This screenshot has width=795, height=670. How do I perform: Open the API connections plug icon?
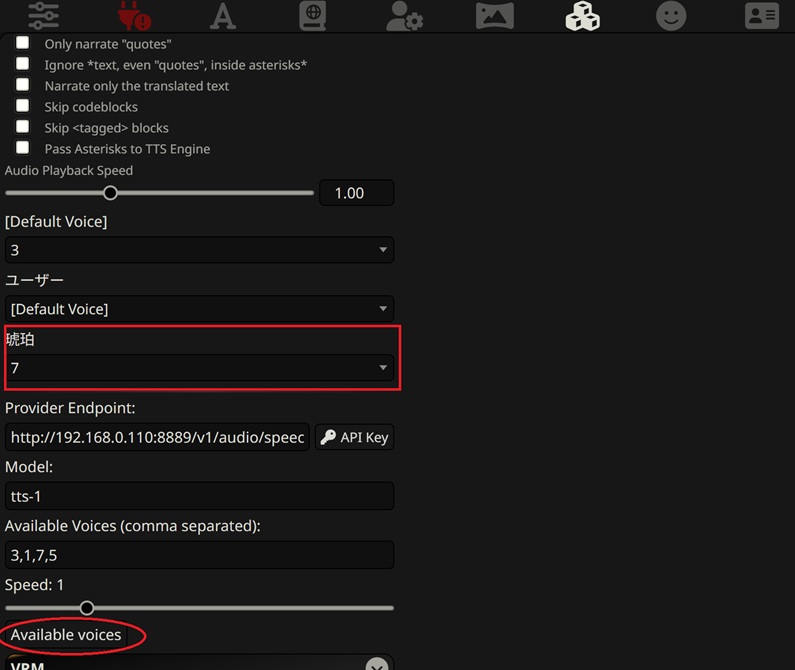click(134, 16)
